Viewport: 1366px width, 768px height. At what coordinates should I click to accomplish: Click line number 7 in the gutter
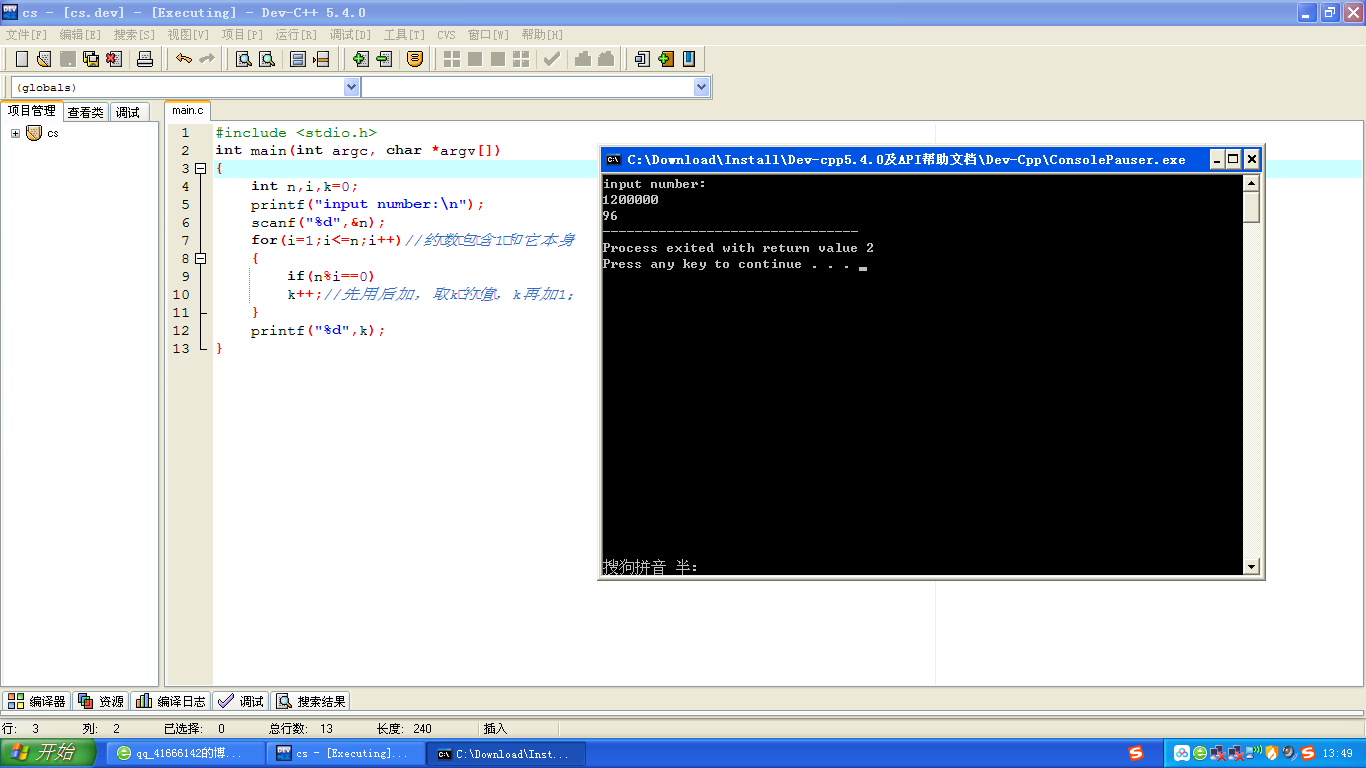tap(185, 241)
